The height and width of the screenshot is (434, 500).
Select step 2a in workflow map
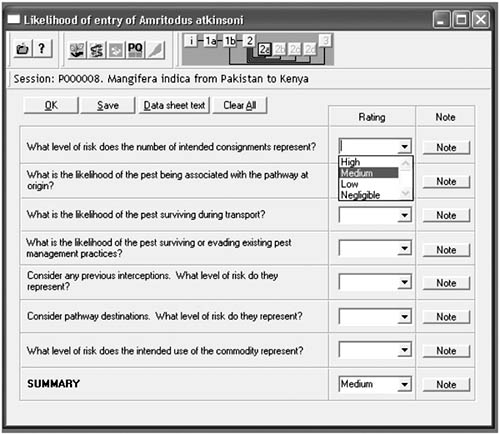coord(265,49)
